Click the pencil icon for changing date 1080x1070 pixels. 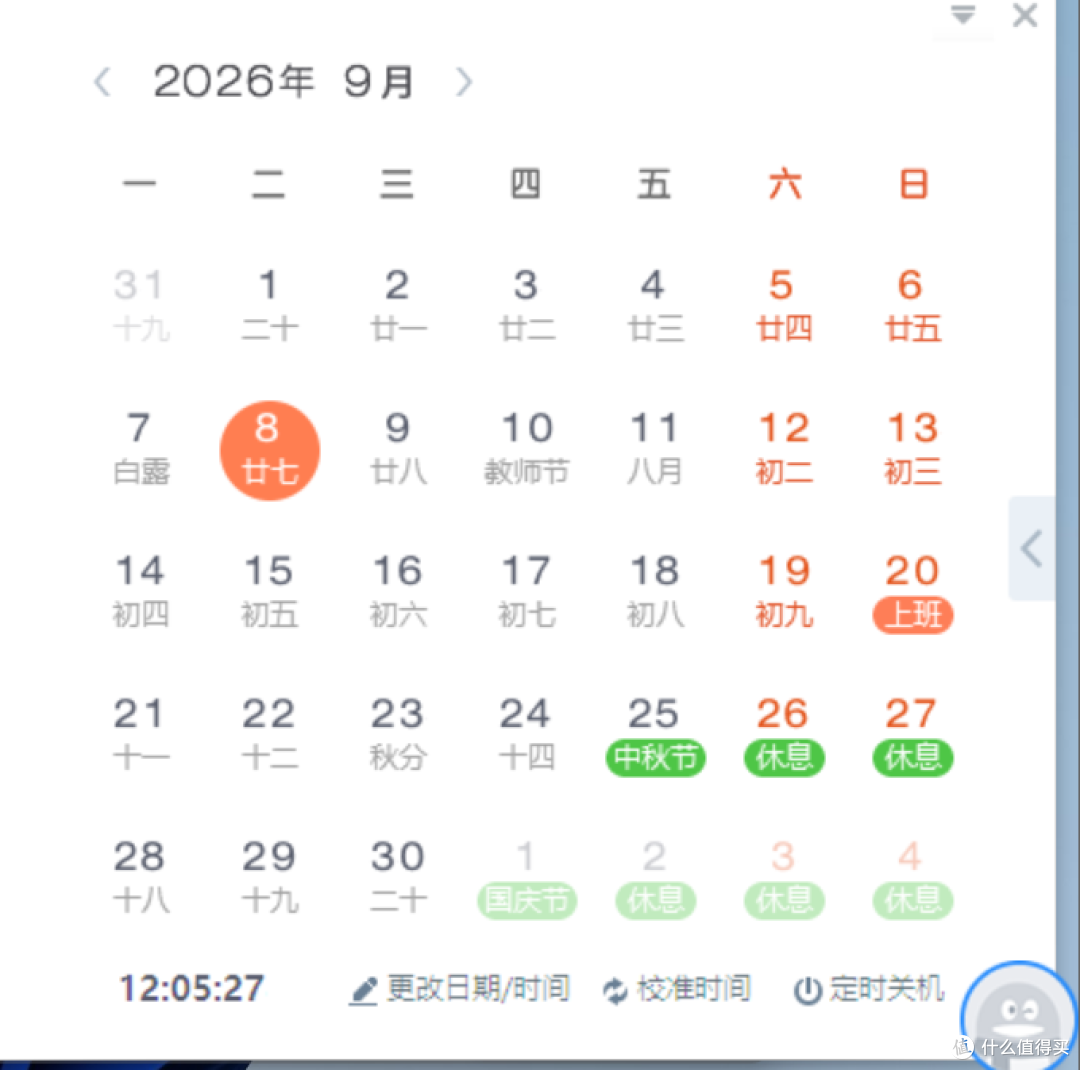pos(363,991)
